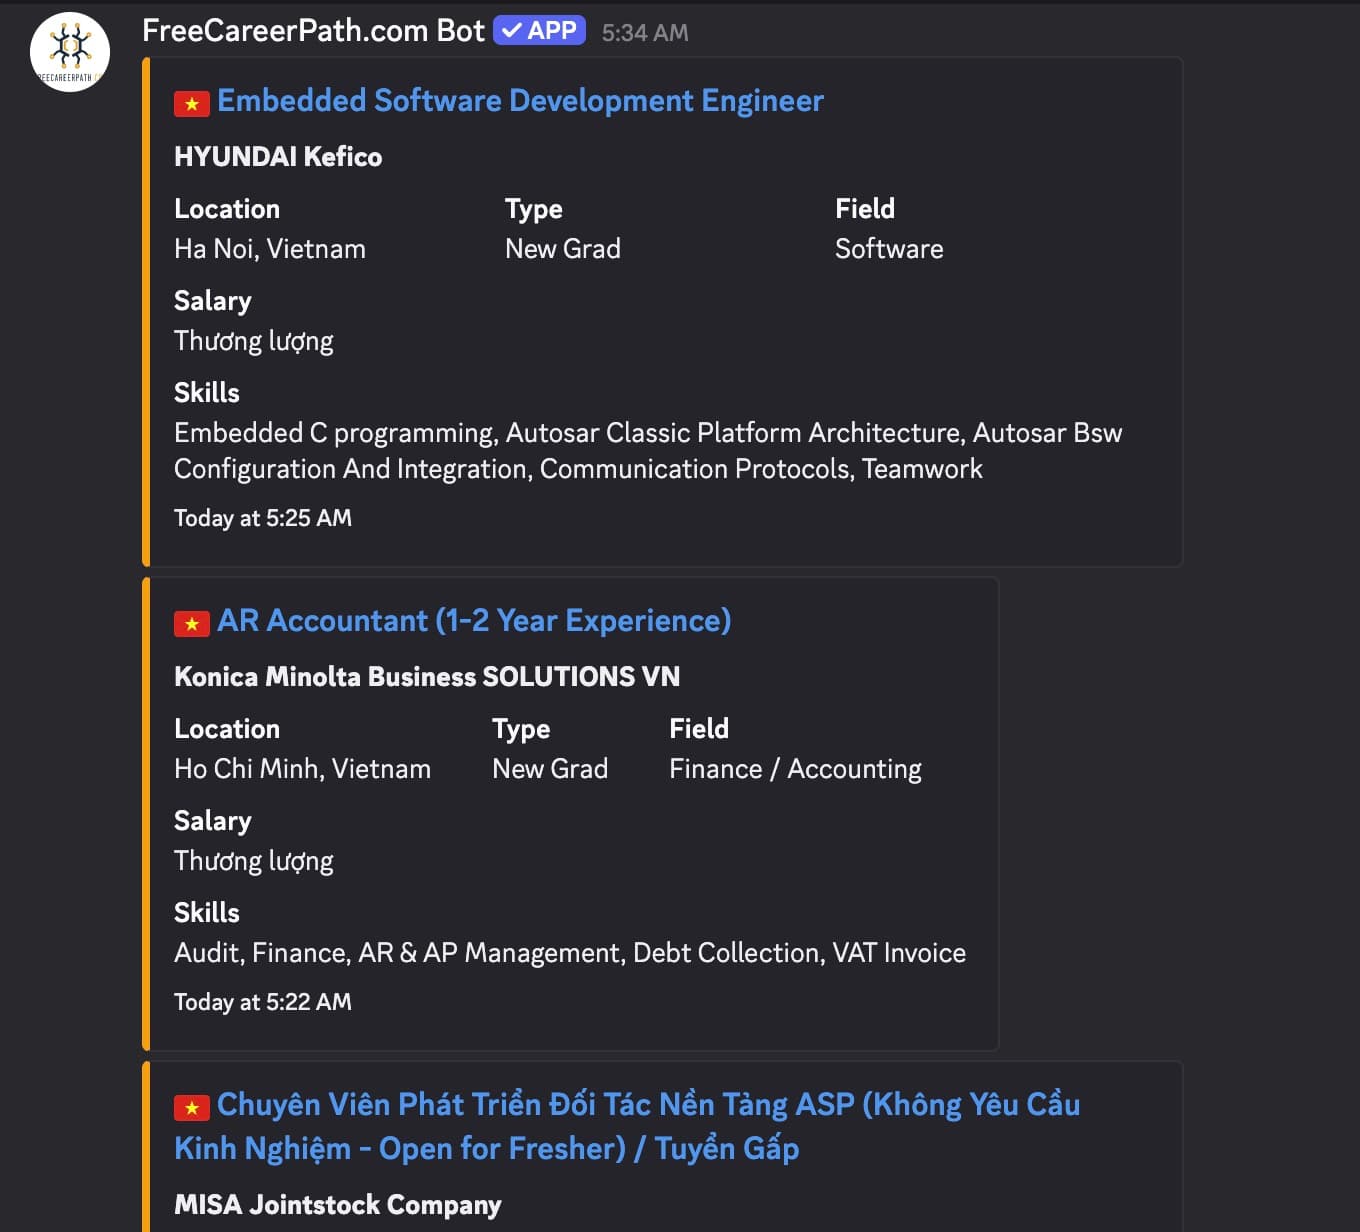Click Vietnam flag beside AR Accountant title
The image size is (1360, 1232).
192,623
